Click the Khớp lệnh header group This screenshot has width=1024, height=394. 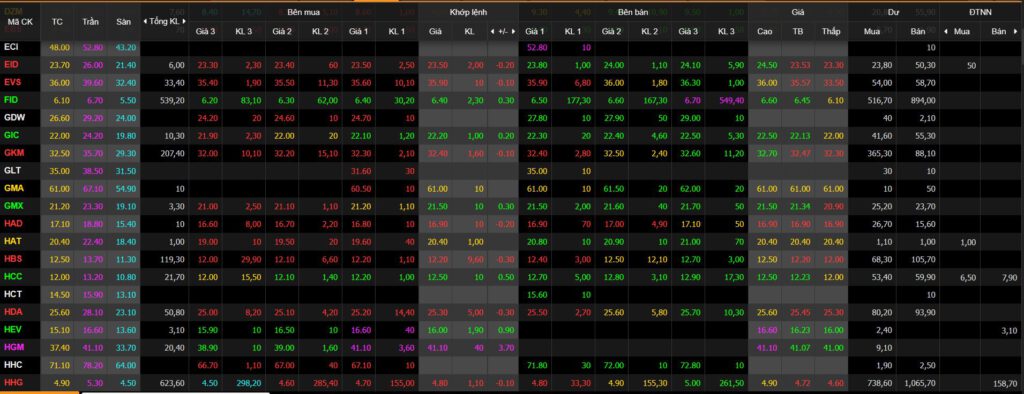468,12
